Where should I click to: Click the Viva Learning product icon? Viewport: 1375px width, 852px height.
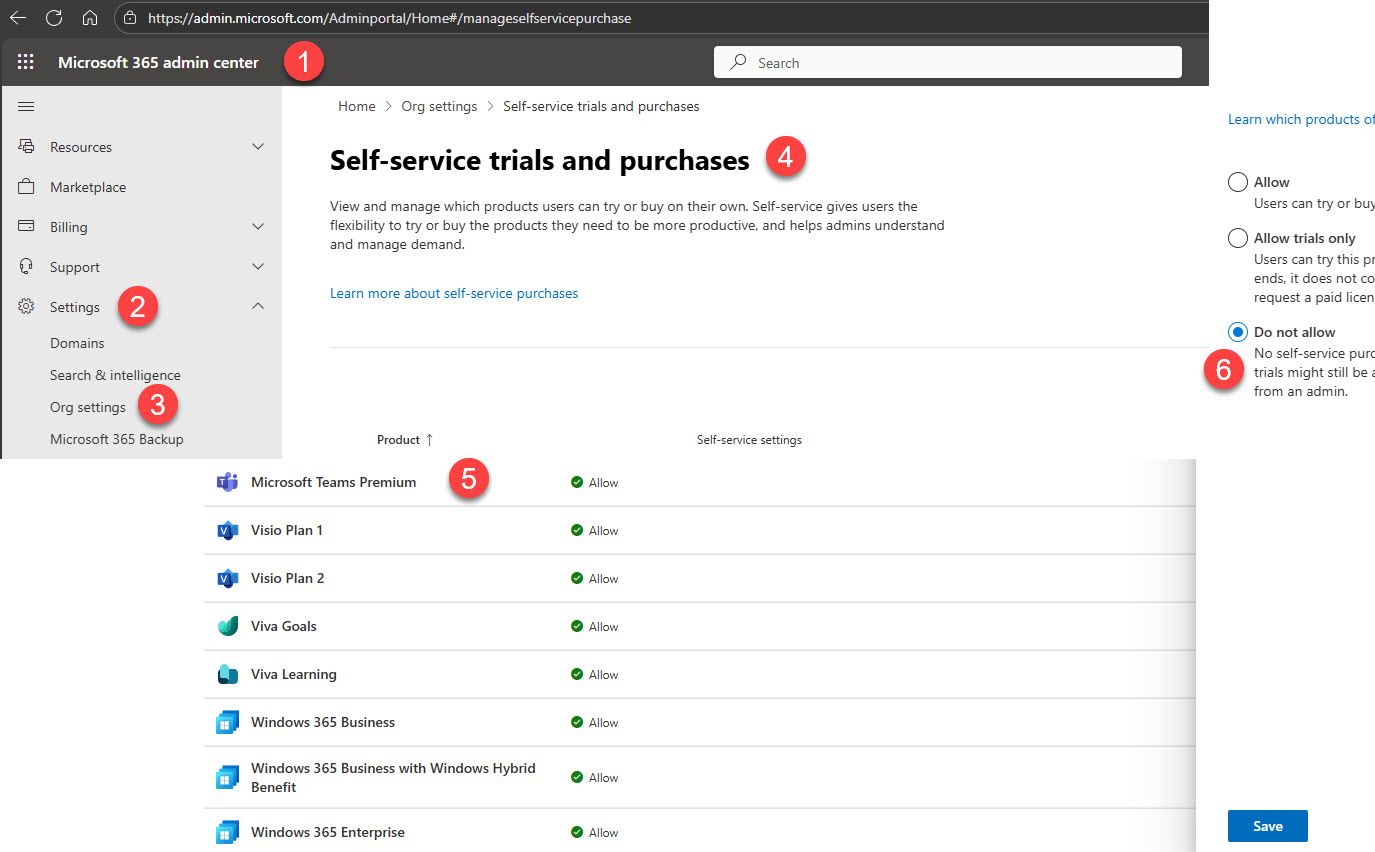pos(227,674)
